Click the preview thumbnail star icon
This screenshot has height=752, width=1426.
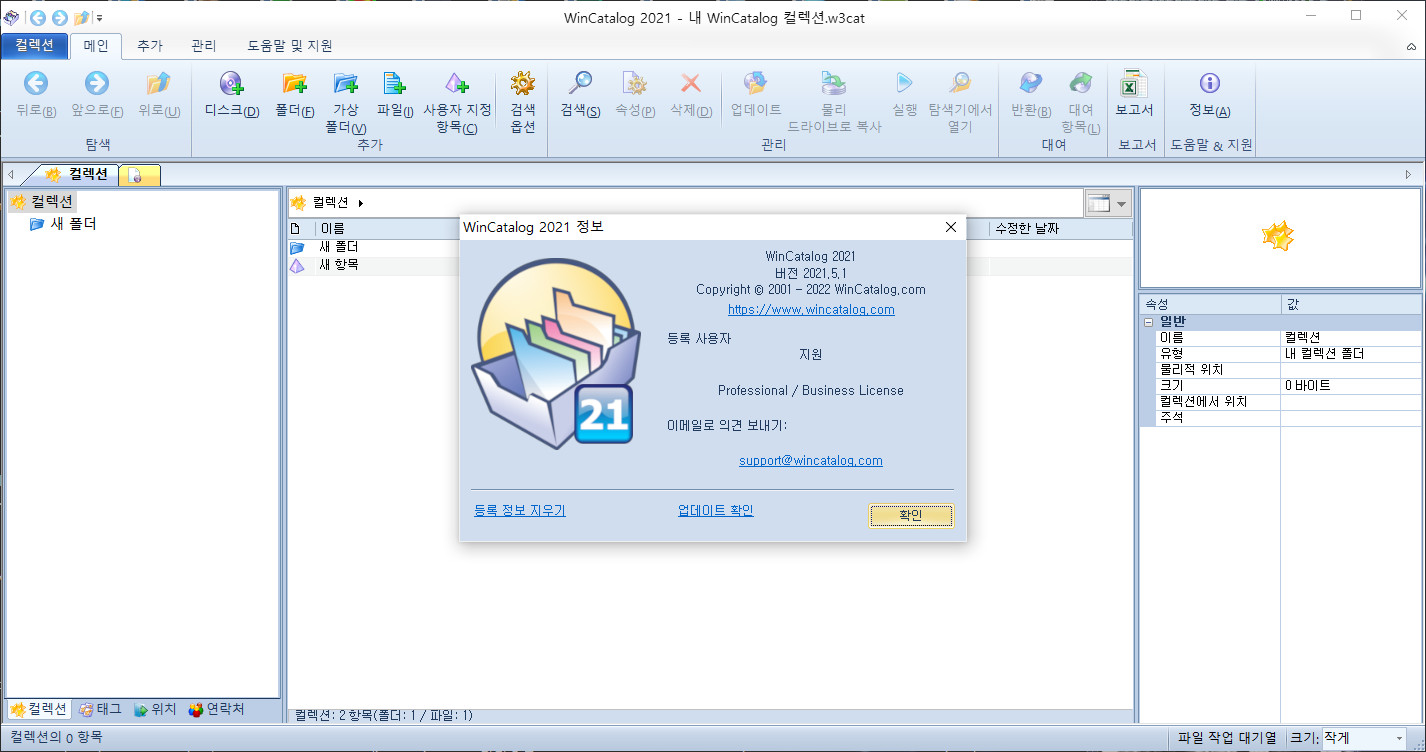(x=1278, y=237)
